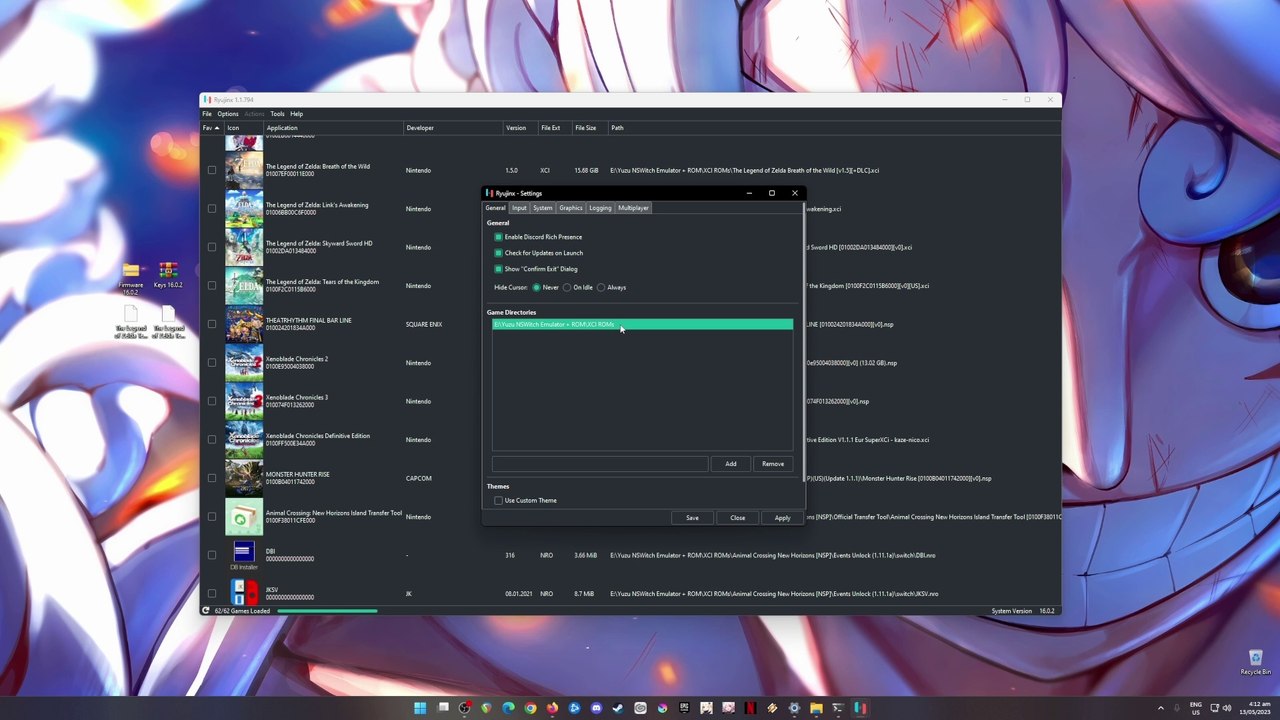Switch to System settings tab
This screenshot has height=720, width=1280.
[x=542, y=208]
